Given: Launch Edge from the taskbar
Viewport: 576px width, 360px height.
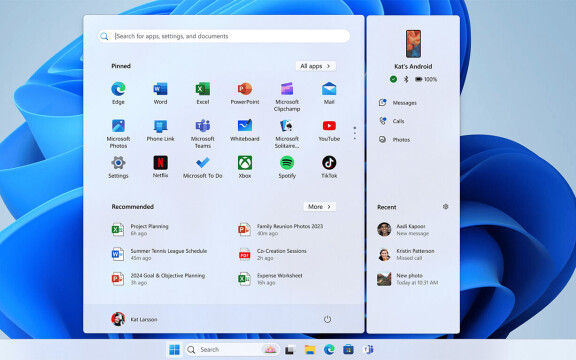Looking at the screenshot, I should 329,349.
